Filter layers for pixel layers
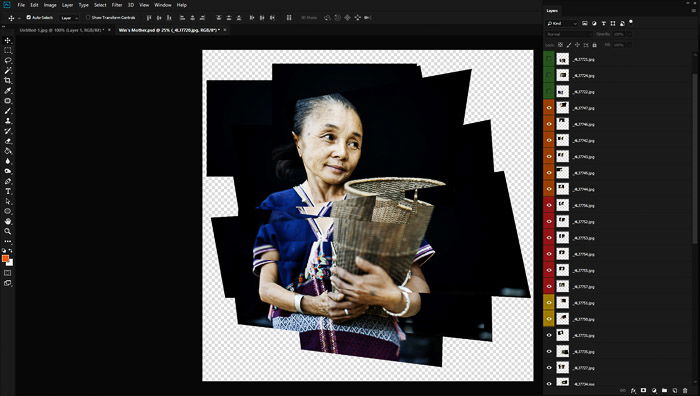 click(585, 23)
